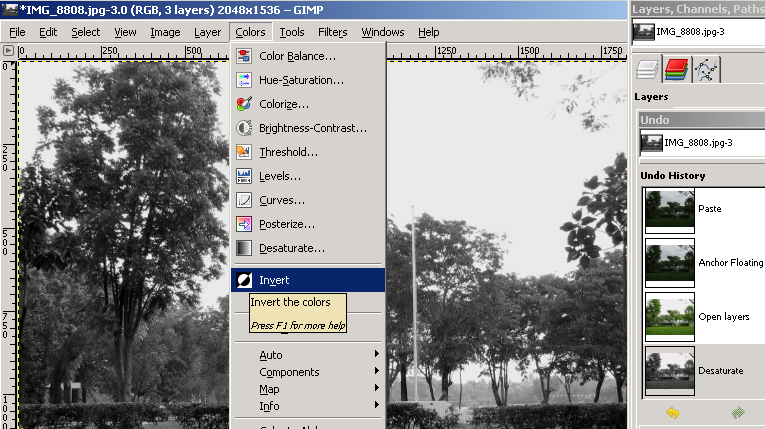
Task: Switch to the Paths dock tab icon
Action: pyautogui.click(x=706, y=70)
